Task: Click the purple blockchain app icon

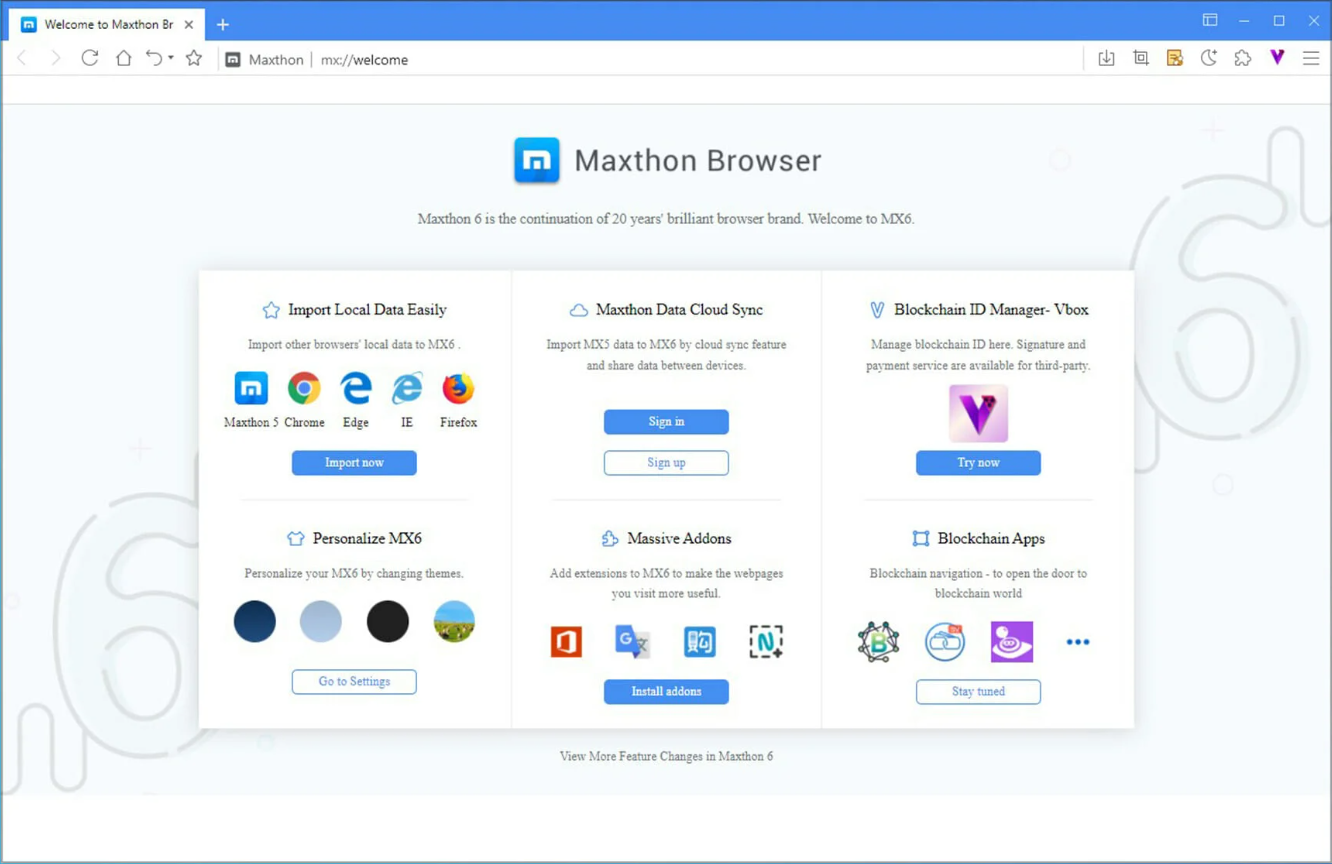Action: point(1011,642)
